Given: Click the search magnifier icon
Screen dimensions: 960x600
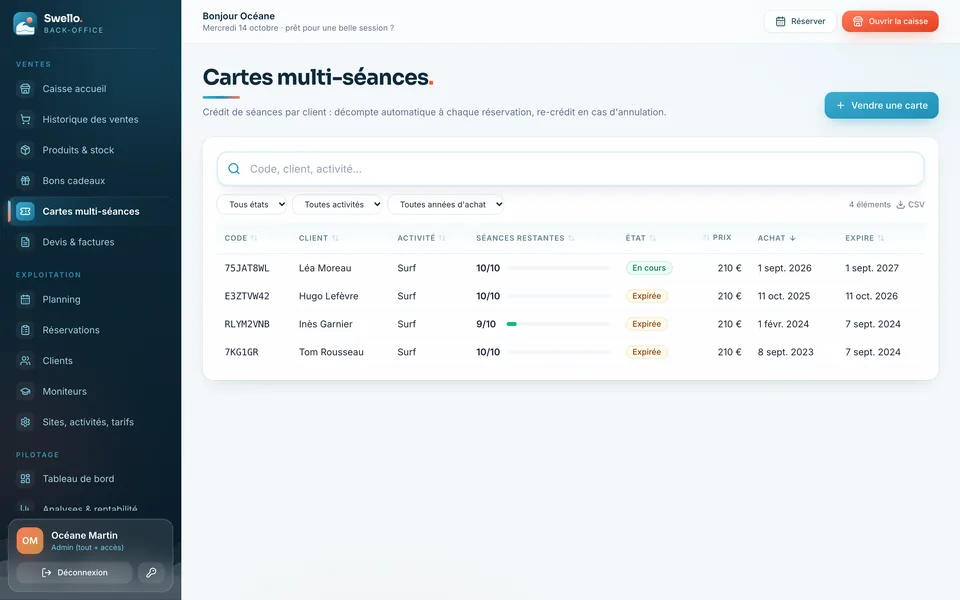Looking at the screenshot, I should click(x=234, y=169).
